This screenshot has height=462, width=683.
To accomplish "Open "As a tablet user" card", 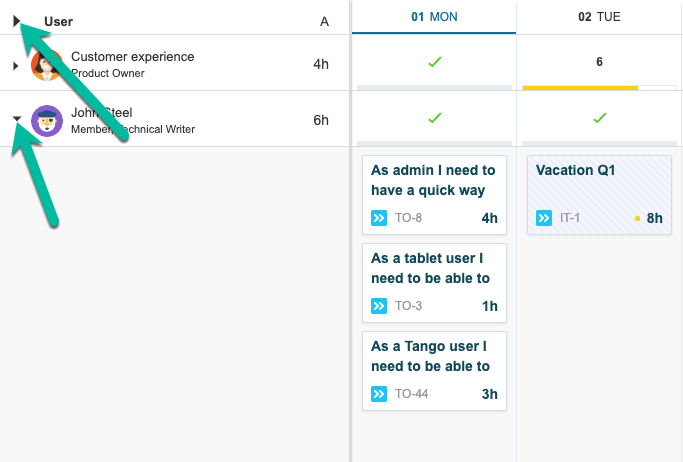I will coord(433,268).
